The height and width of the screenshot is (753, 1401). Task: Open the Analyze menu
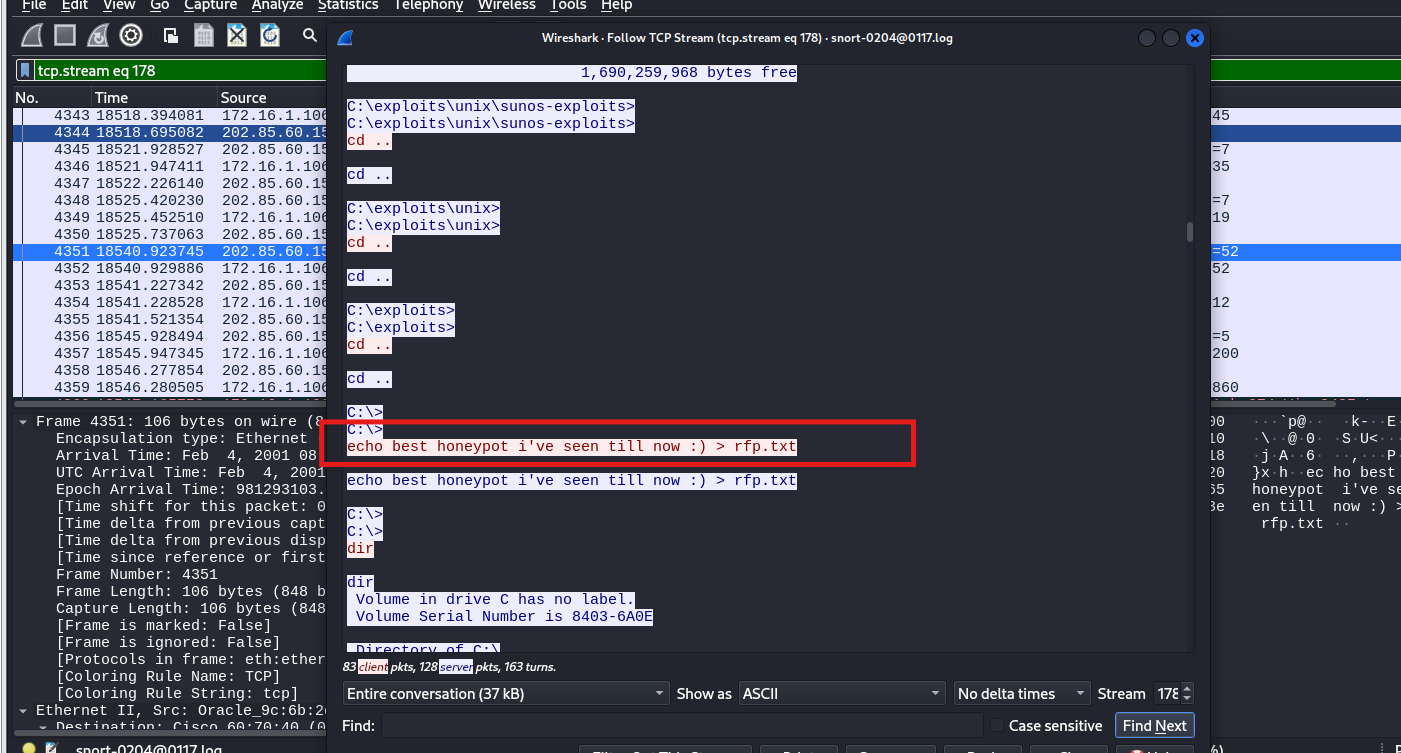(277, 5)
